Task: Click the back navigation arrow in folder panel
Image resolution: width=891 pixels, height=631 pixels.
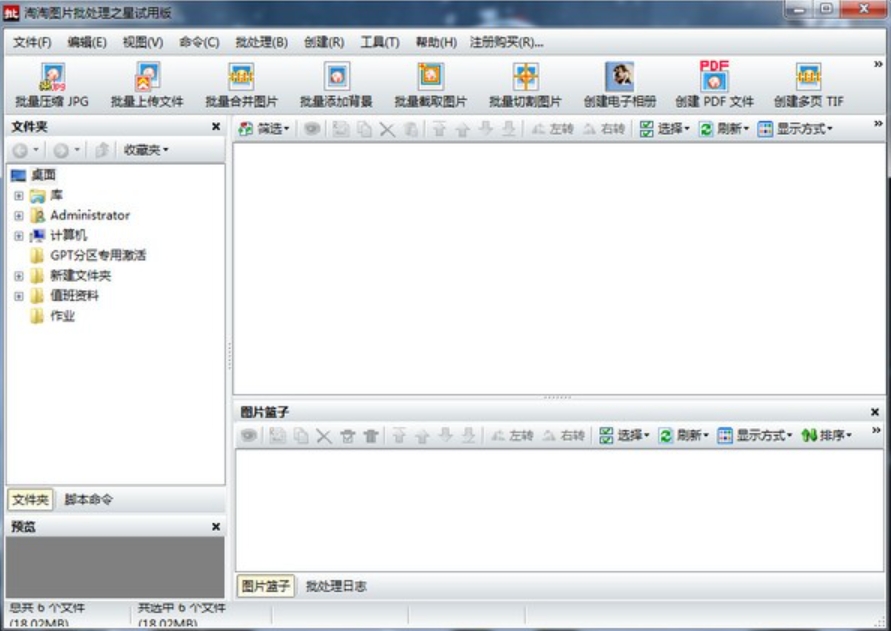Action: tap(20, 150)
